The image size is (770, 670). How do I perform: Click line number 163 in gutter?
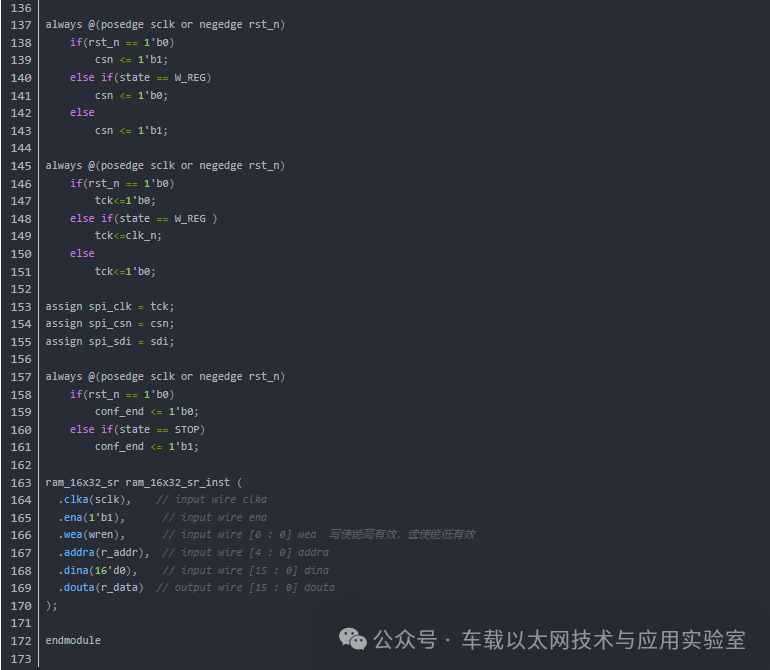(21, 483)
